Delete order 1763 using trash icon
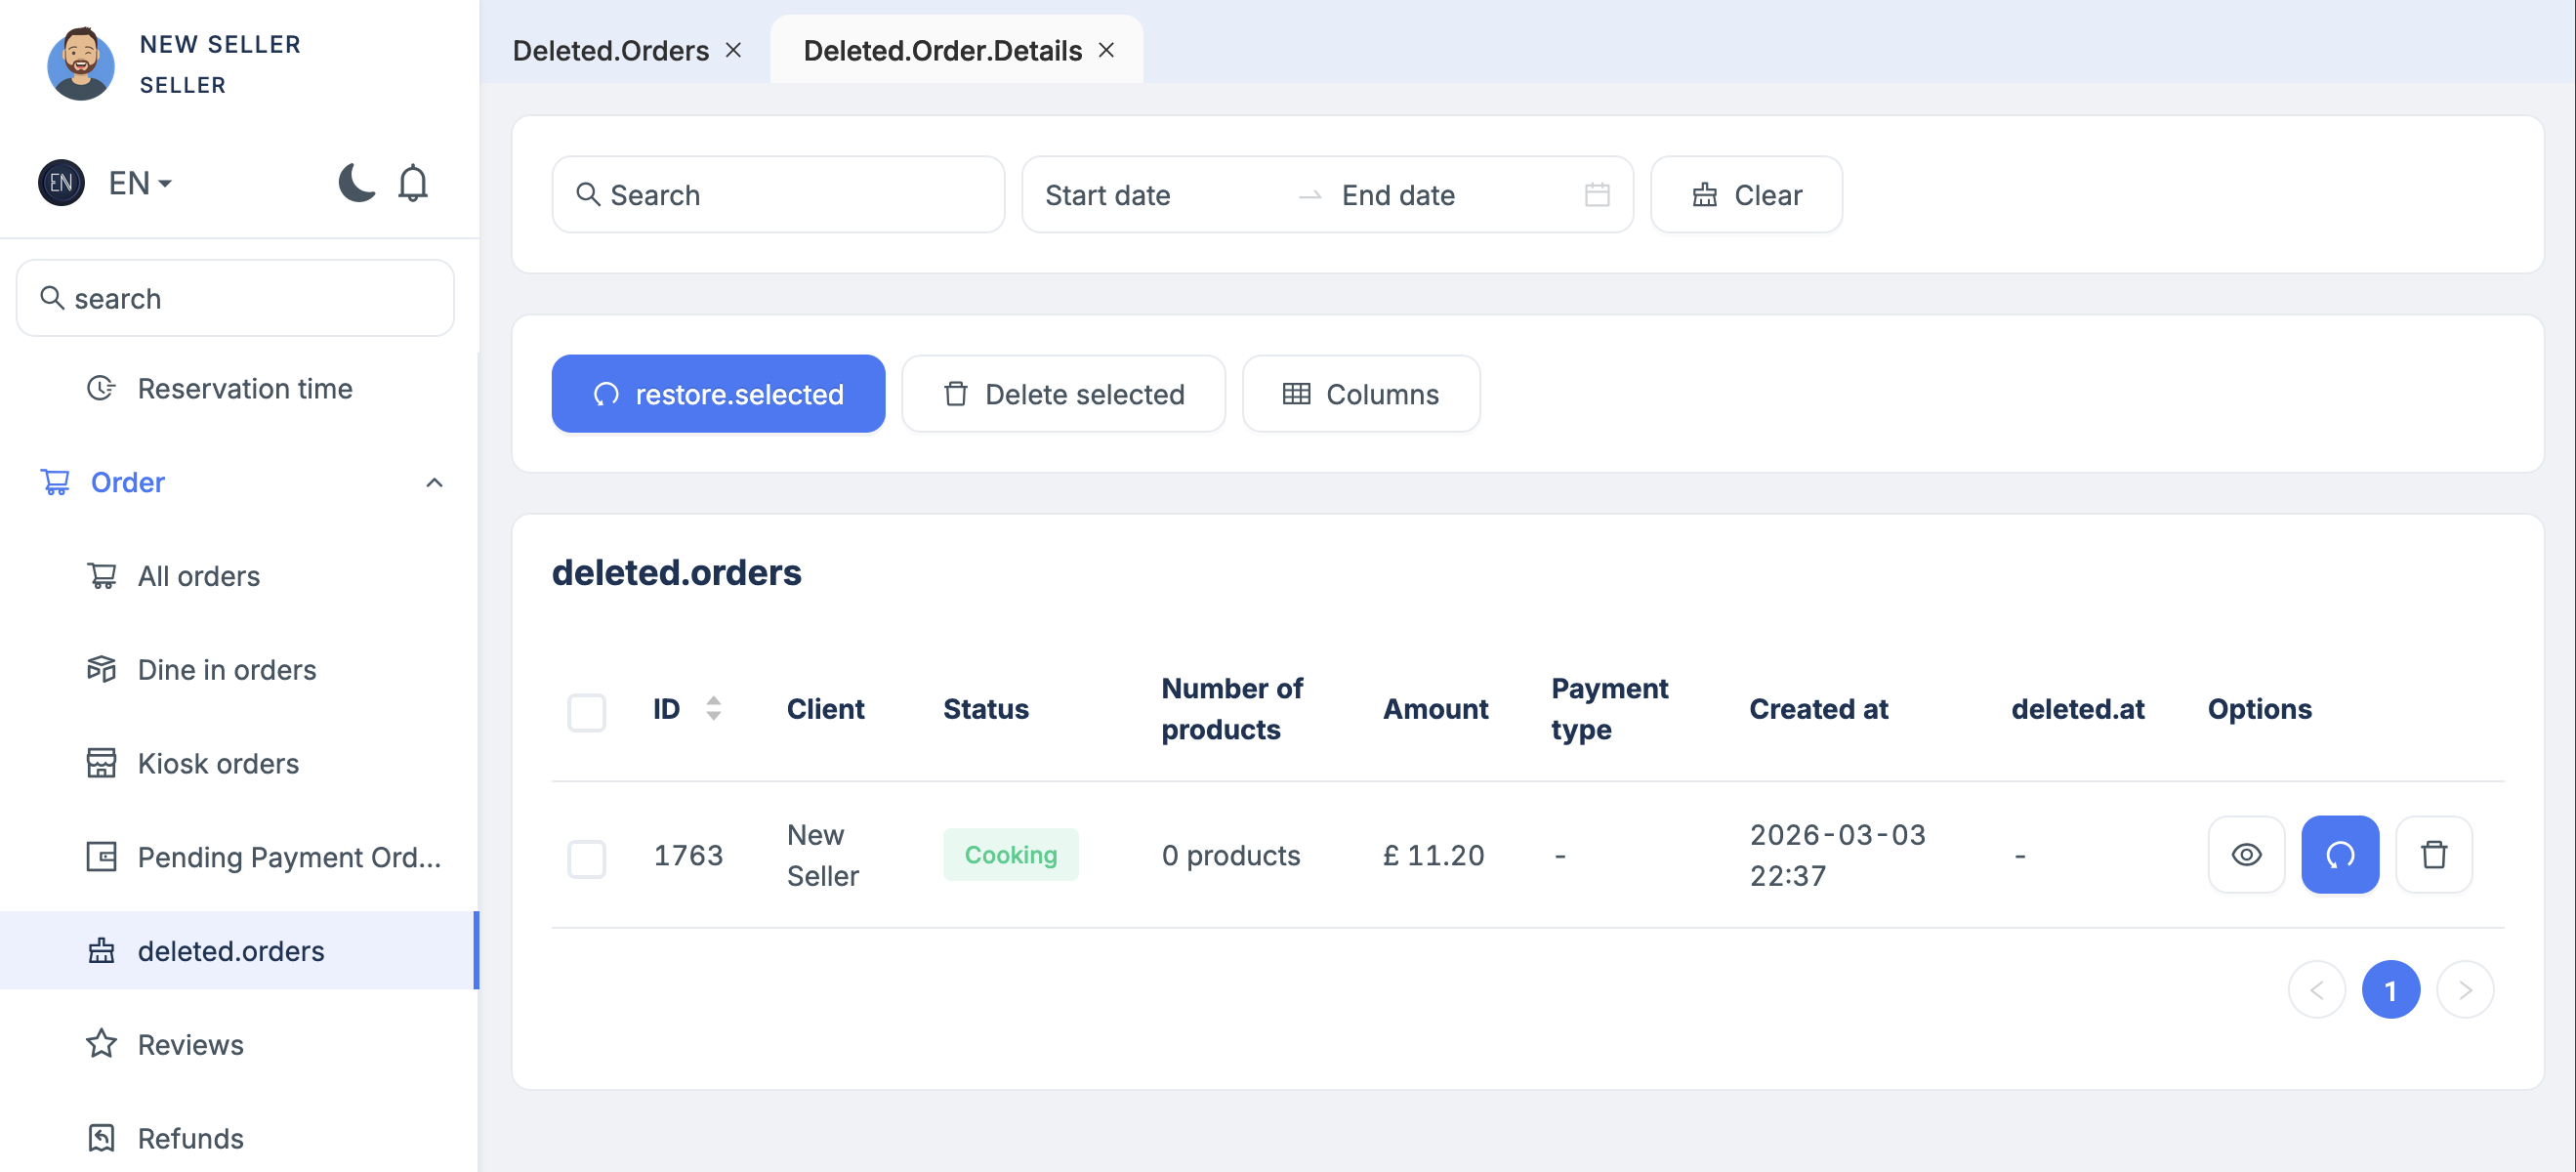2576x1172 pixels. point(2433,855)
